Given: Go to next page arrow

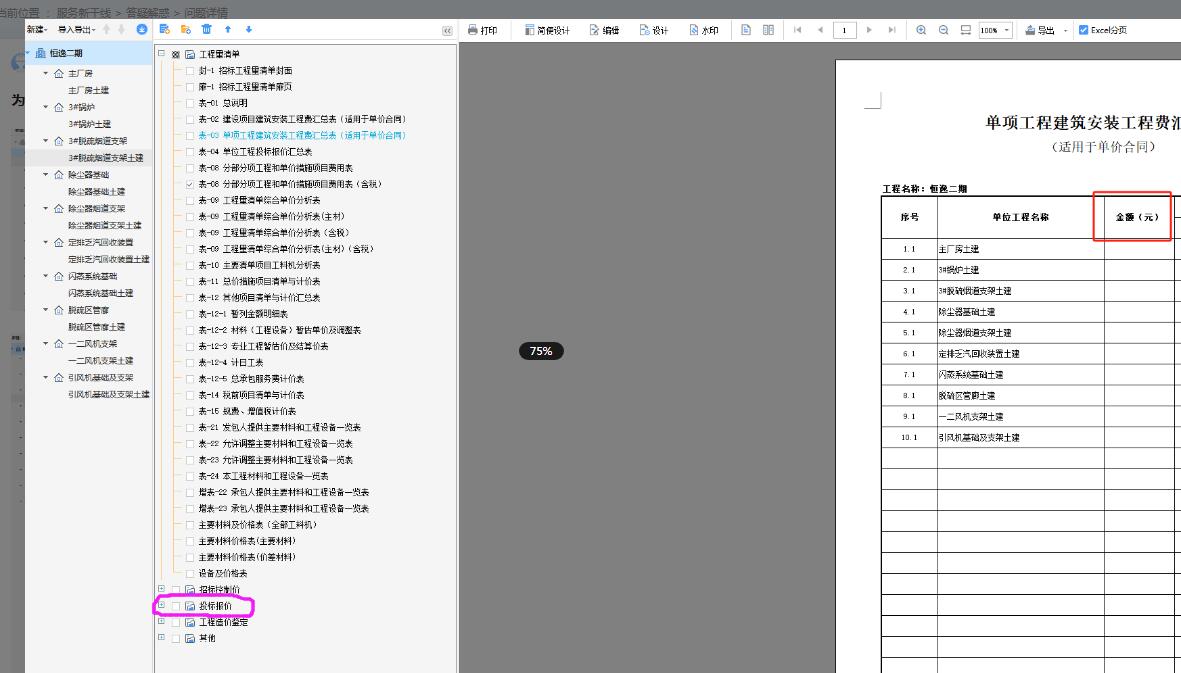Looking at the screenshot, I should click(x=869, y=30).
